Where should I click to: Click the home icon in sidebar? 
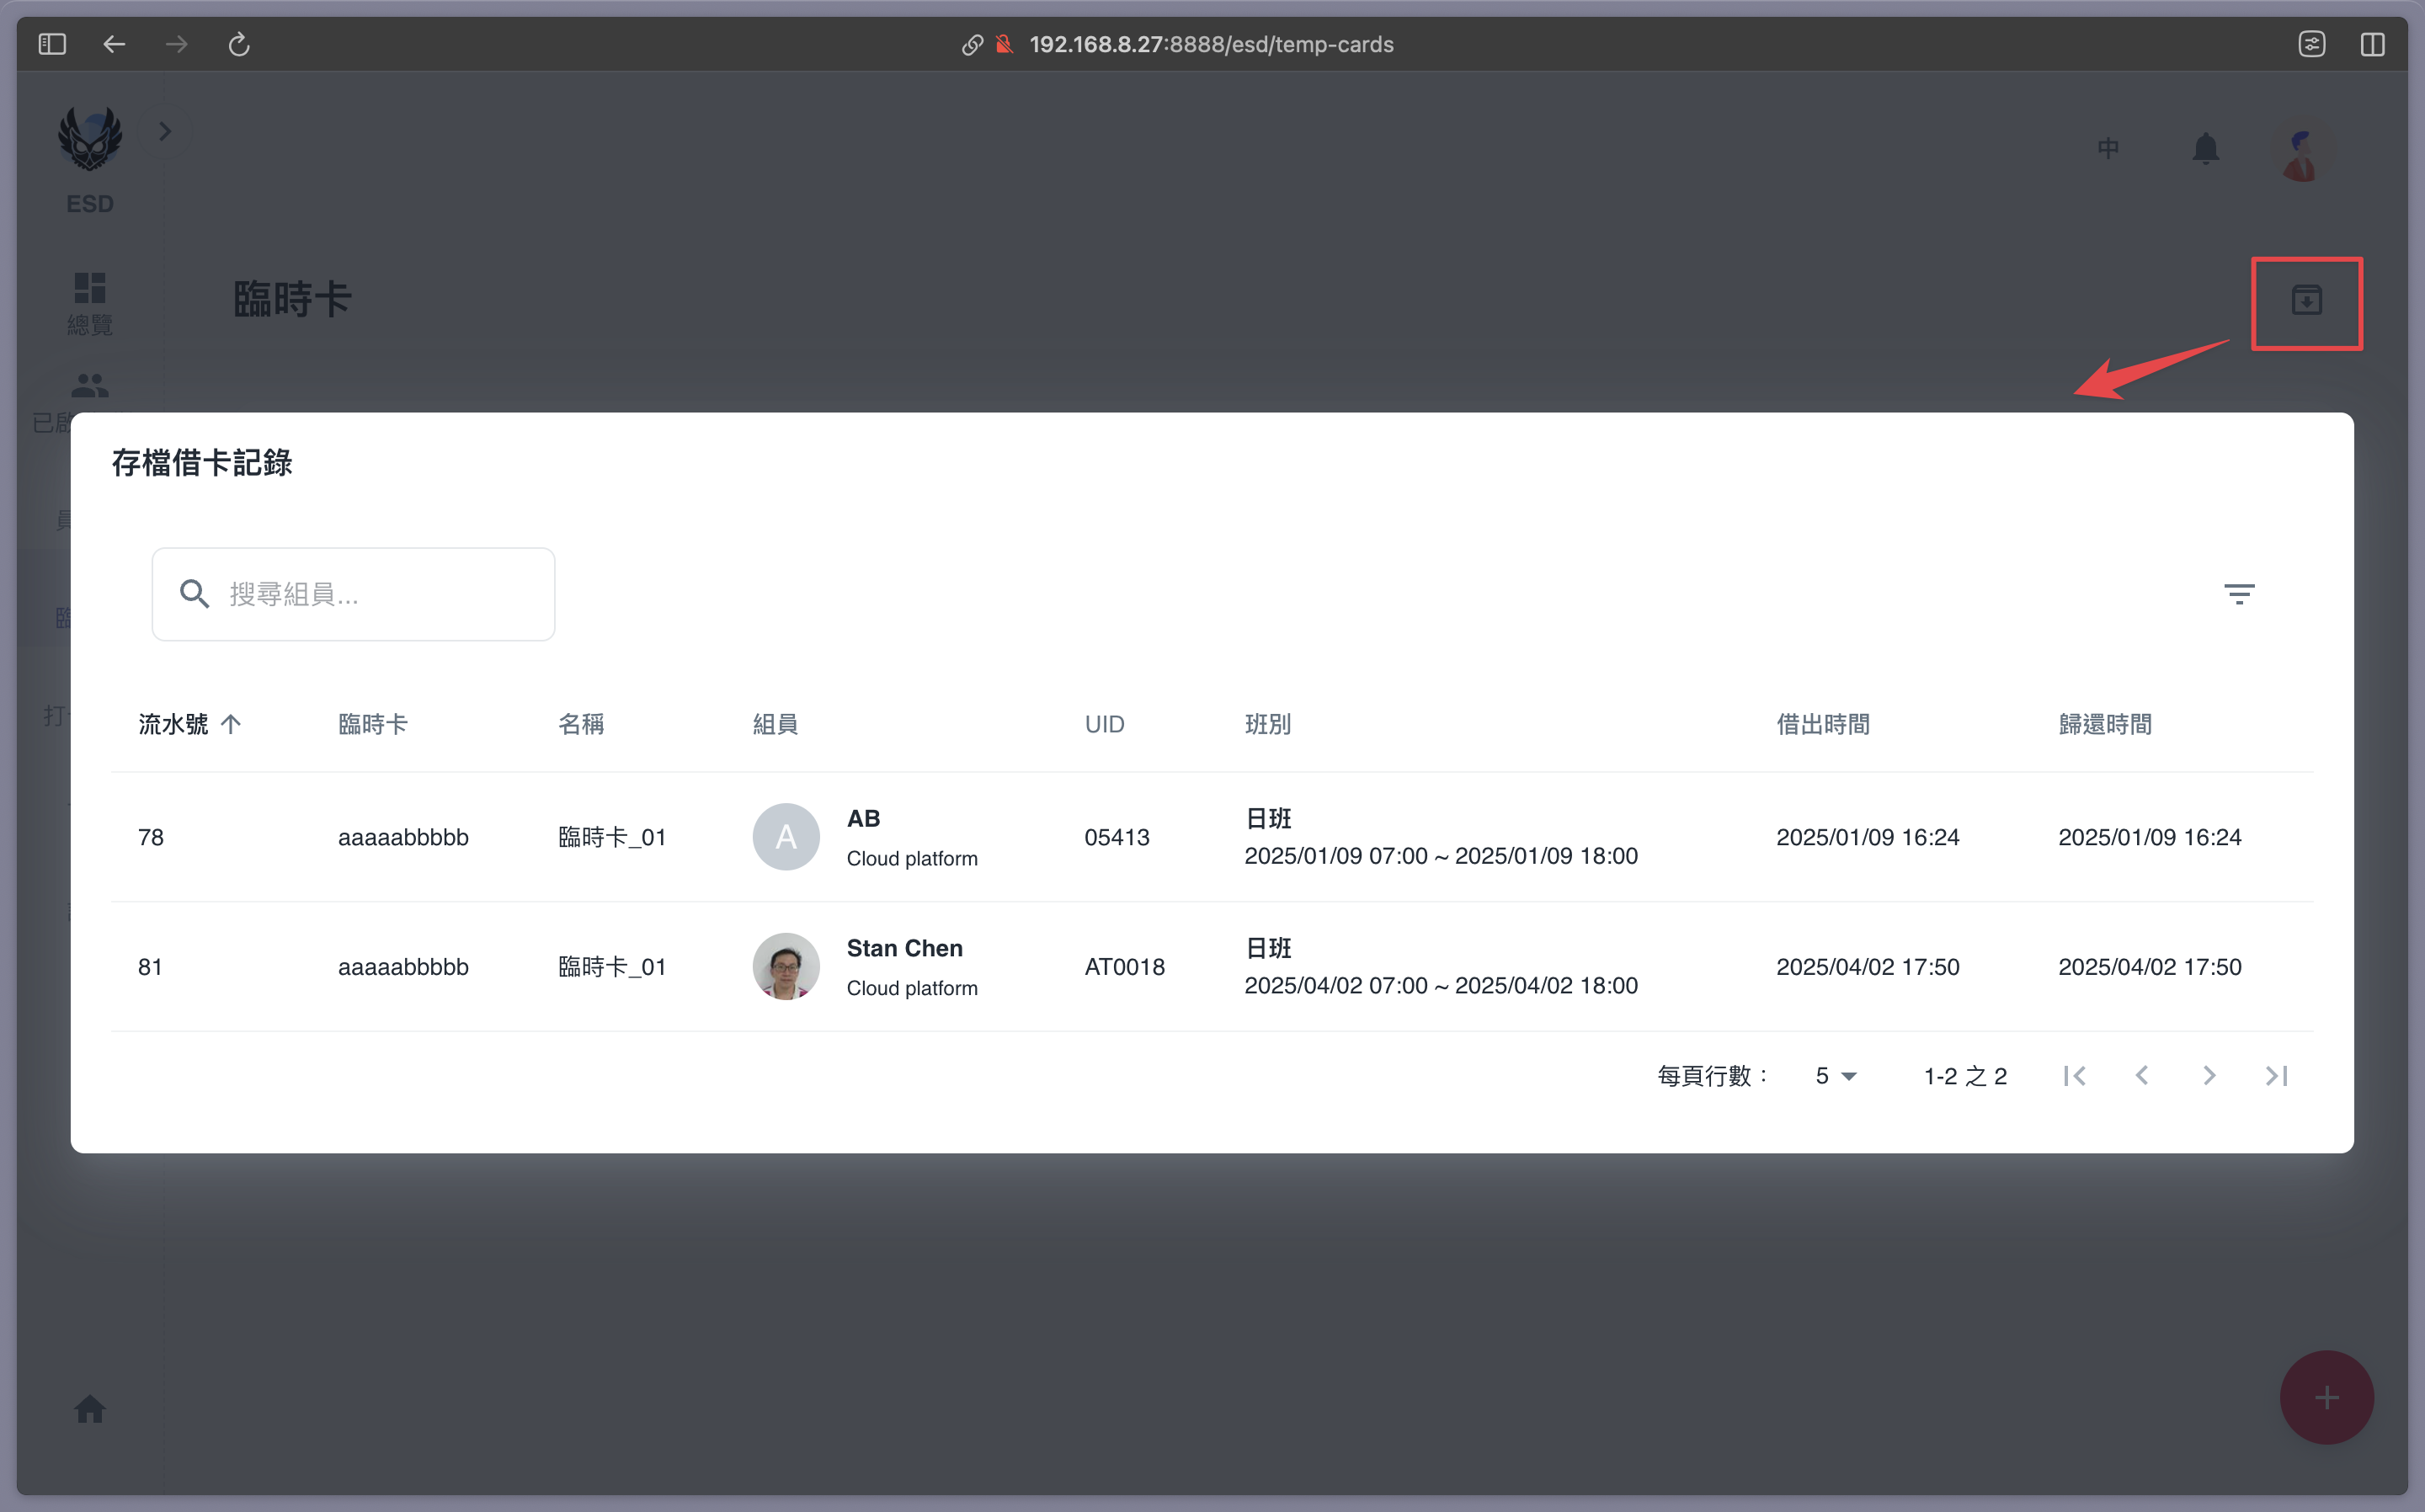click(90, 1409)
